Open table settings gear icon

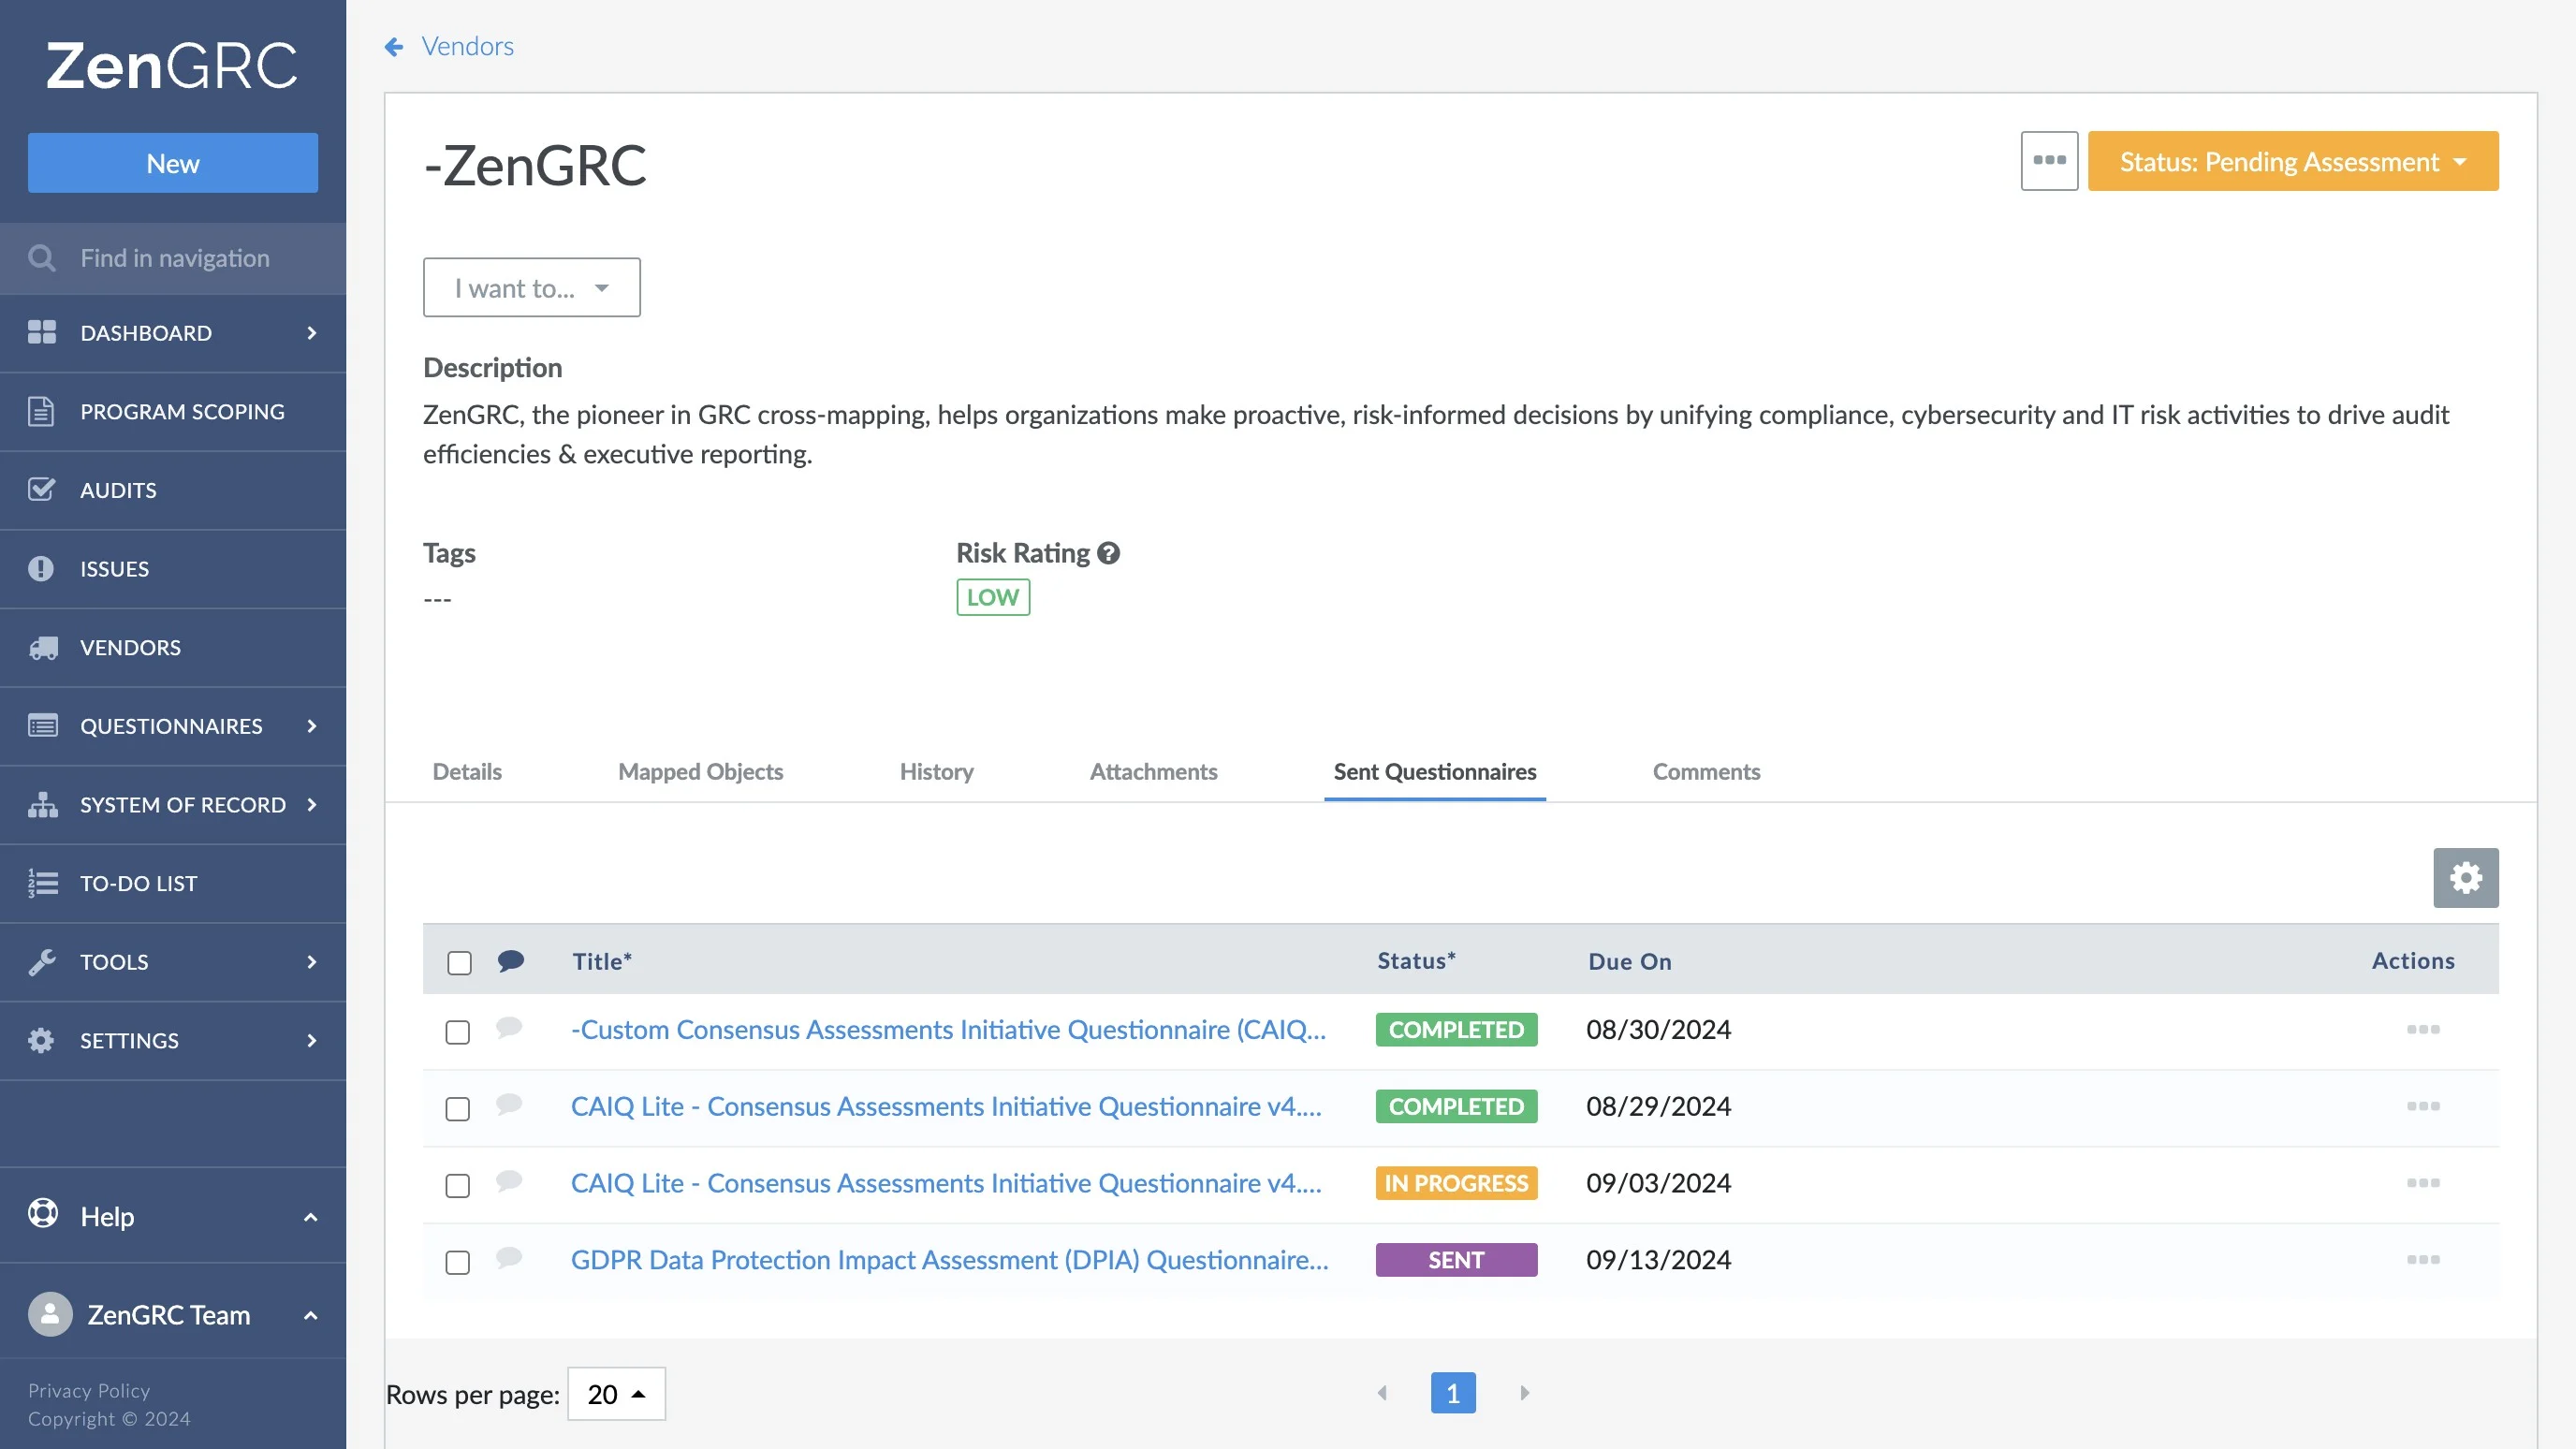tap(2465, 877)
